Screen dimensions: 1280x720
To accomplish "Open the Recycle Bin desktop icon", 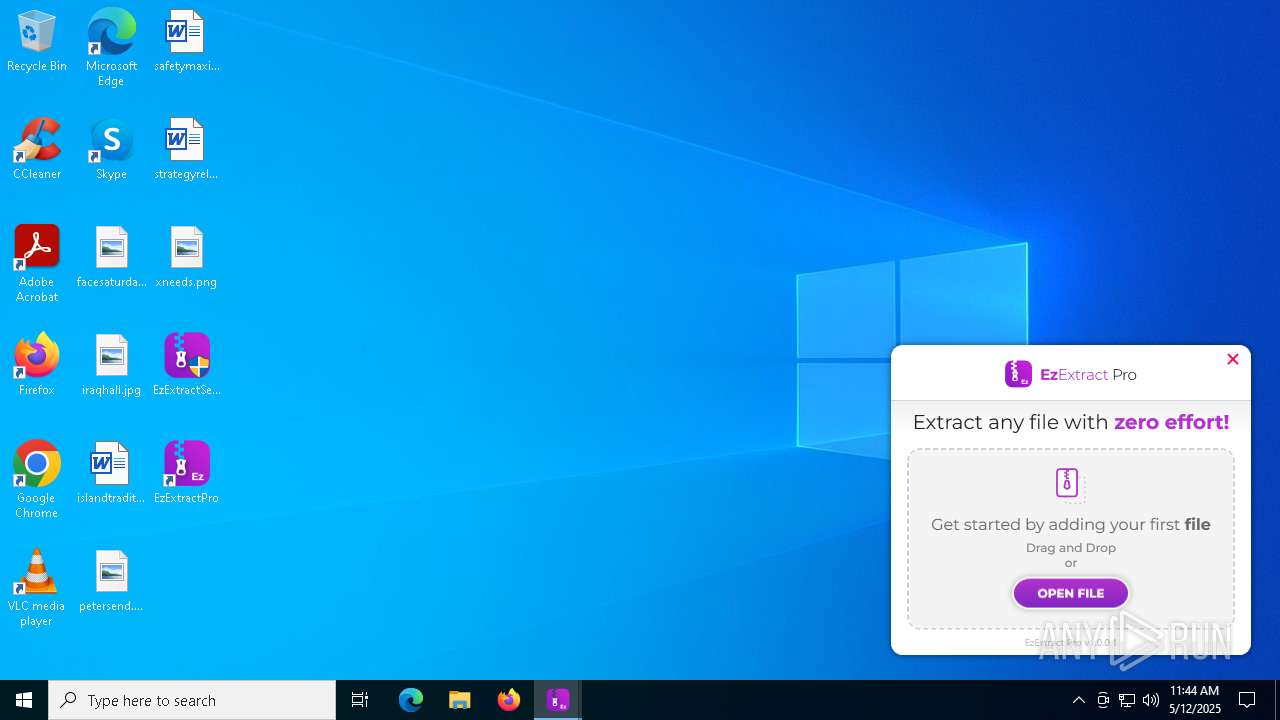I will click(x=37, y=41).
